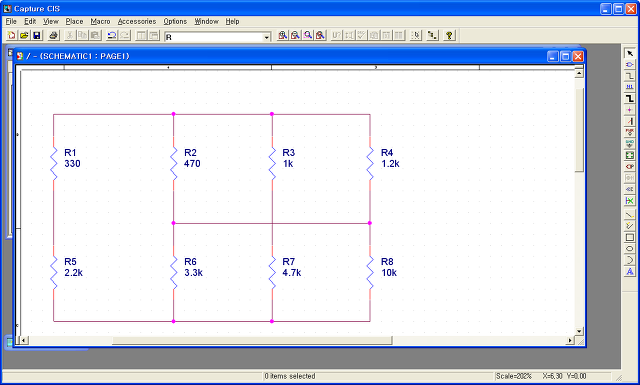
Task: Pick the Arc drawing tool
Action: point(630,260)
